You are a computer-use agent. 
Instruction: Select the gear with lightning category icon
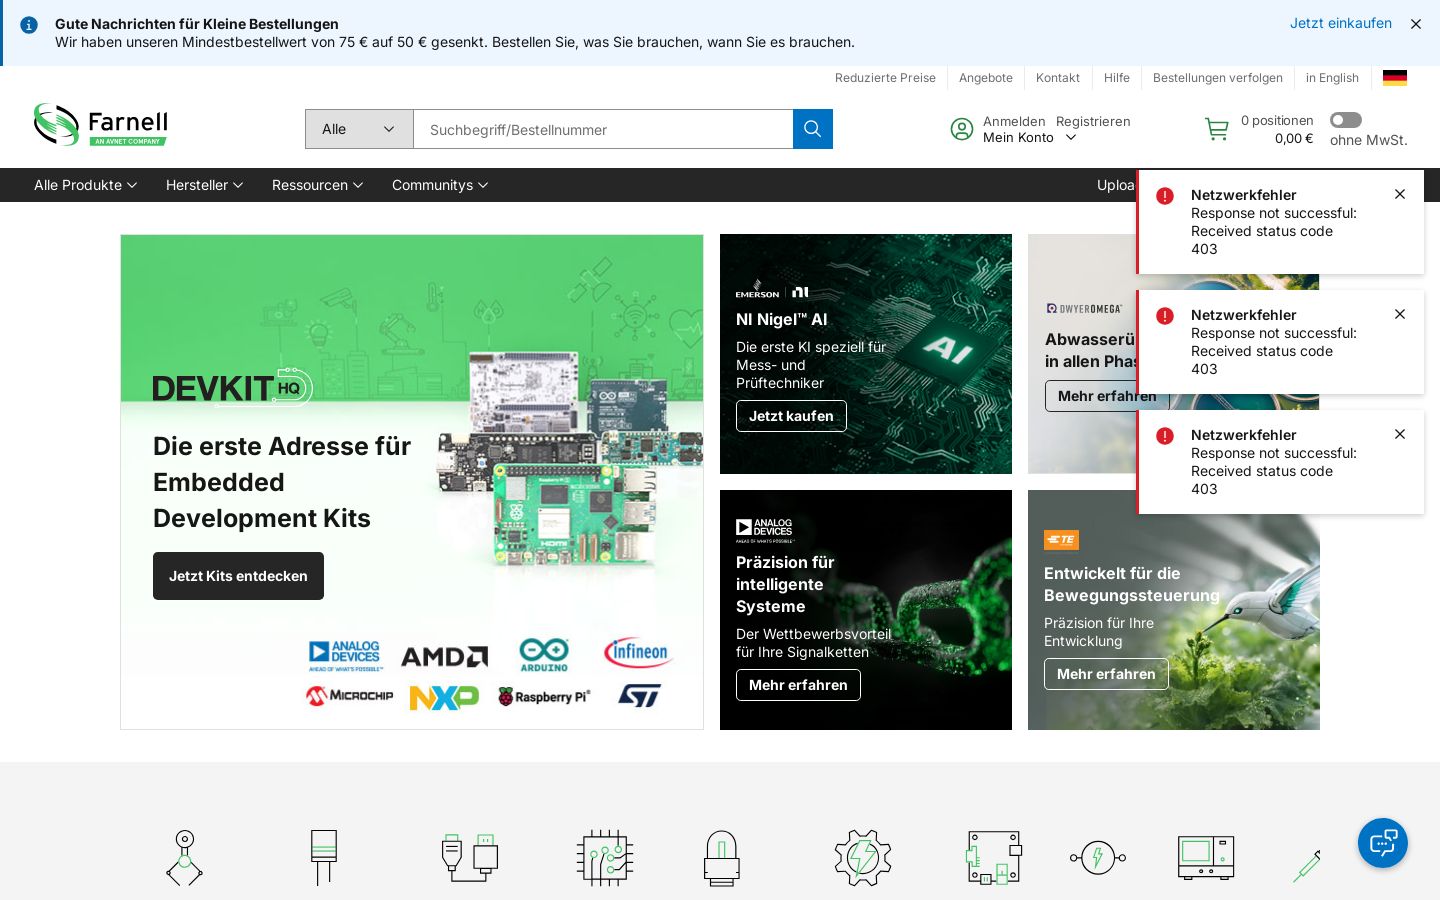coord(863,858)
